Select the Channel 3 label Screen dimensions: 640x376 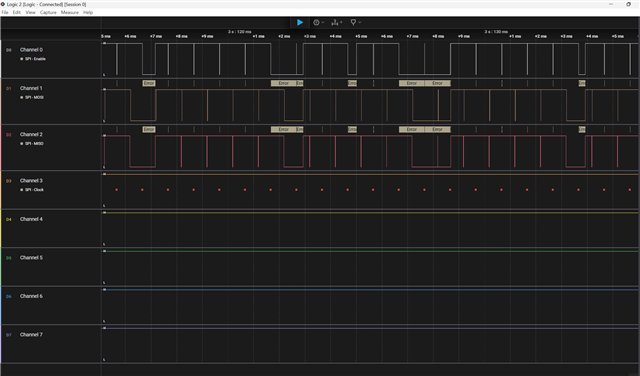click(x=31, y=180)
